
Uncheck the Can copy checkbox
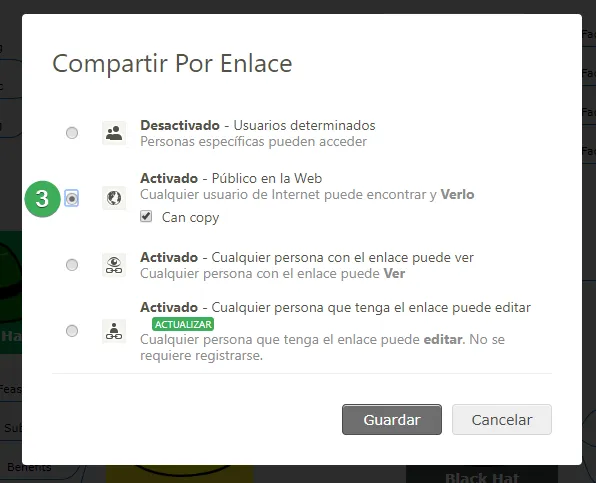pyautogui.click(x=146, y=217)
